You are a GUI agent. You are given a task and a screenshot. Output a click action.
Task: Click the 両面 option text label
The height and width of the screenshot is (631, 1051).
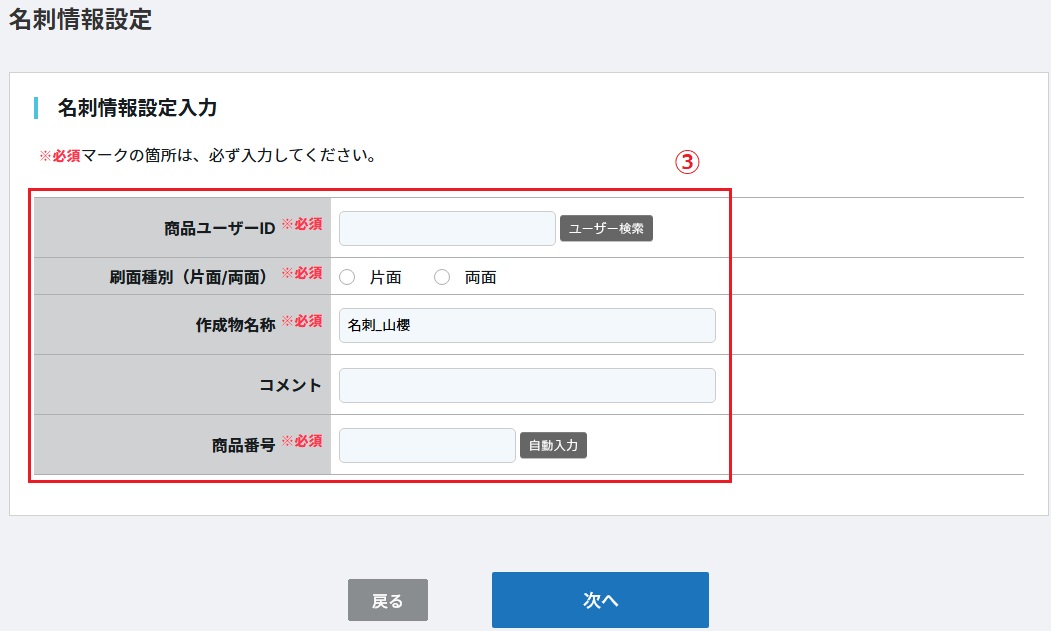pos(480,278)
